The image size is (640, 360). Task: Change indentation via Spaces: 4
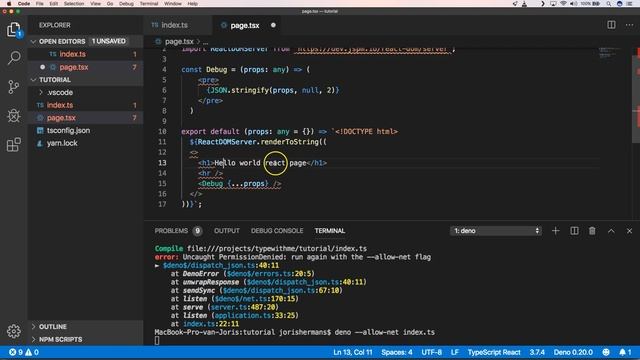click(x=397, y=352)
